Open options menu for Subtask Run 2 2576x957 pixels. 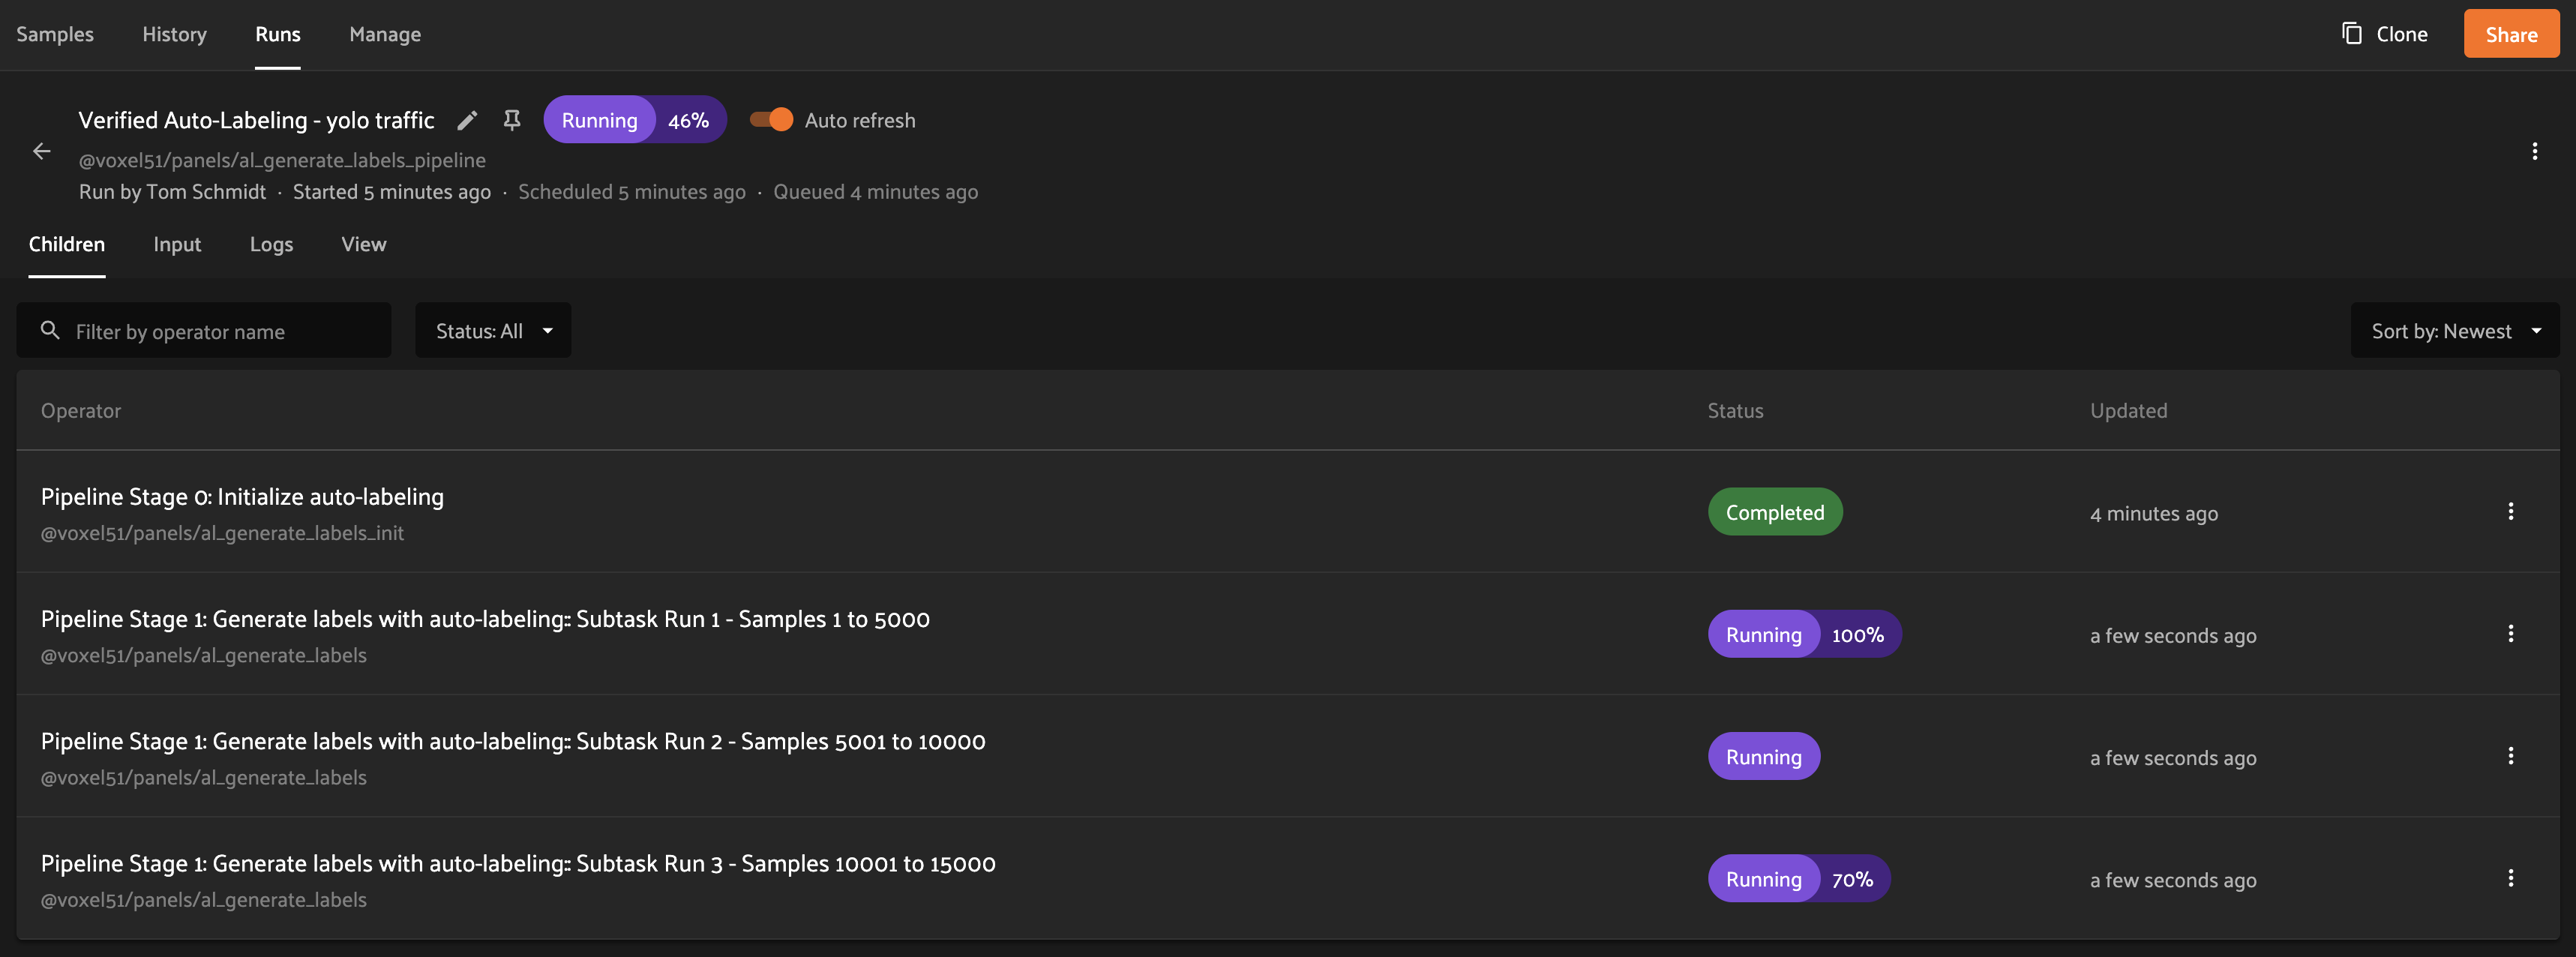2511,756
